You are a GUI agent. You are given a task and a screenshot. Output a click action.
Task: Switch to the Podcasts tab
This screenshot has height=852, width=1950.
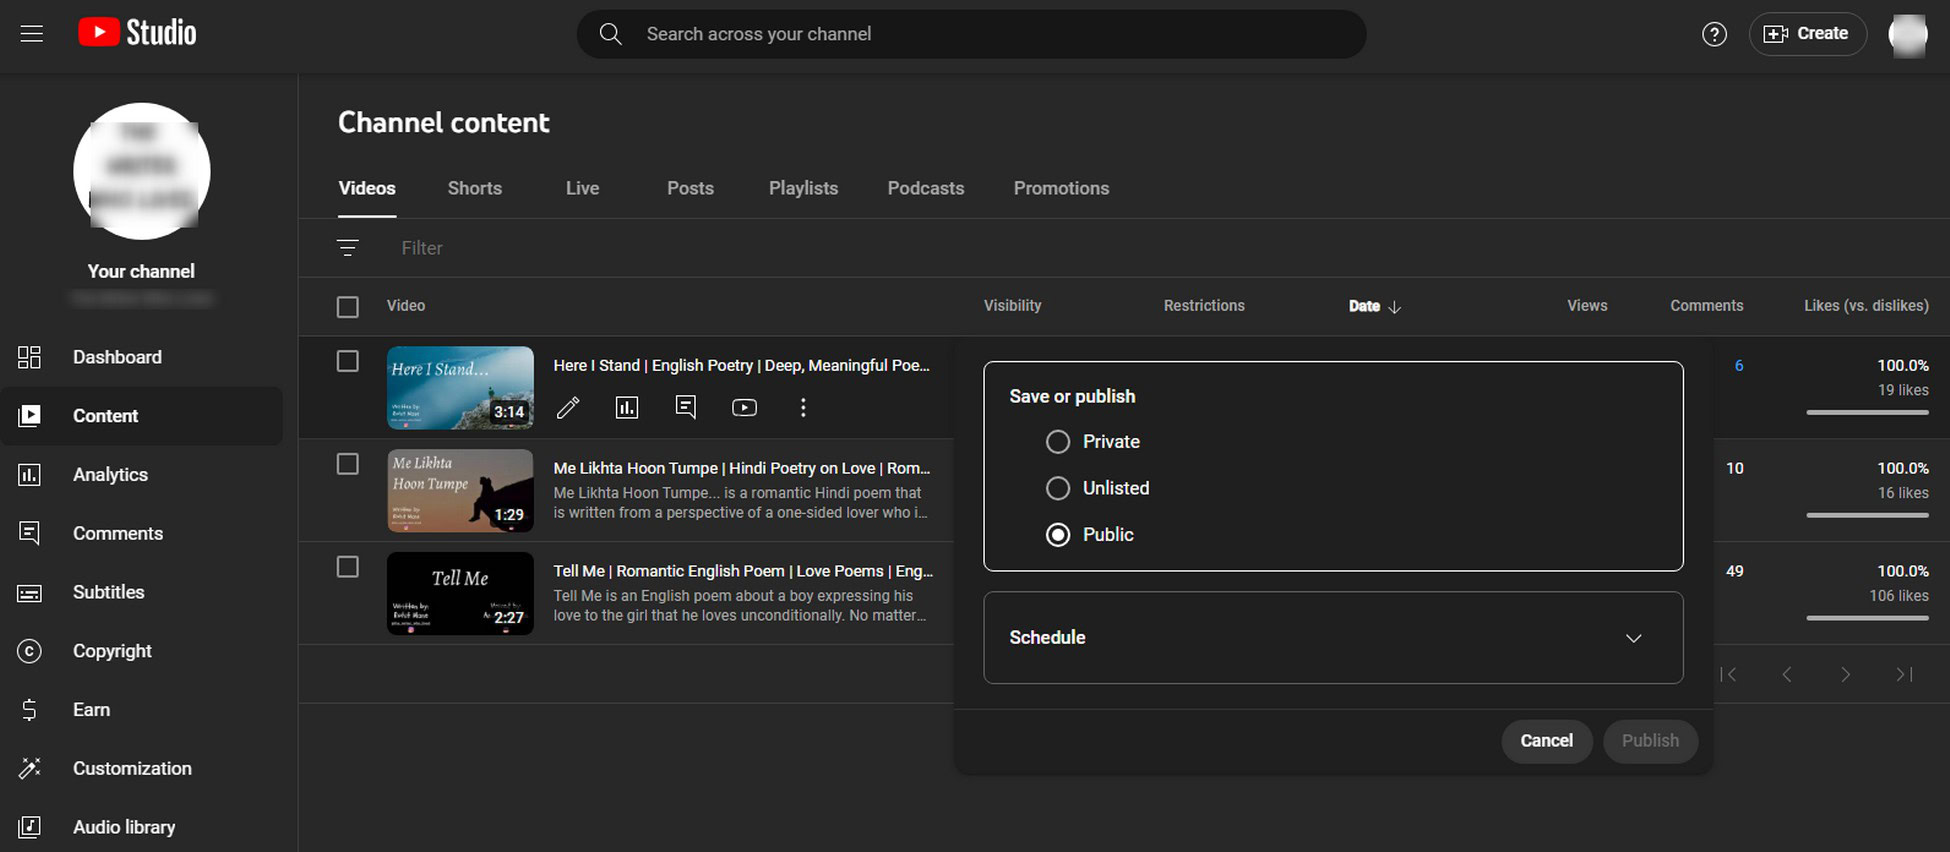pos(926,188)
